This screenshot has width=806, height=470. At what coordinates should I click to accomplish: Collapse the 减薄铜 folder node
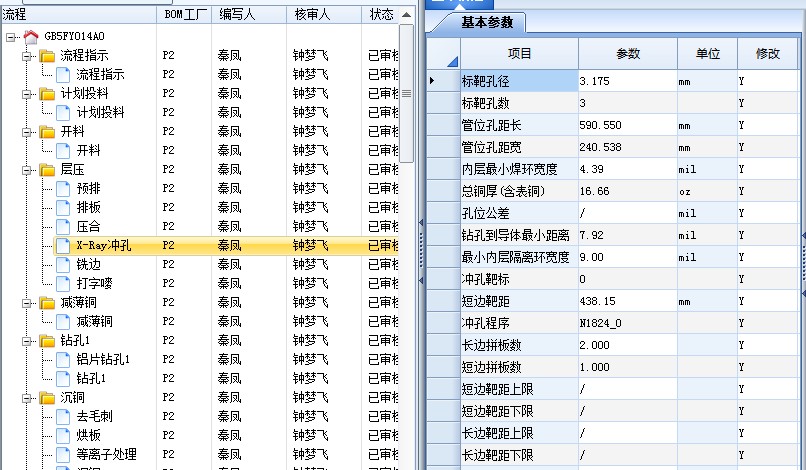(x=27, y=303)
